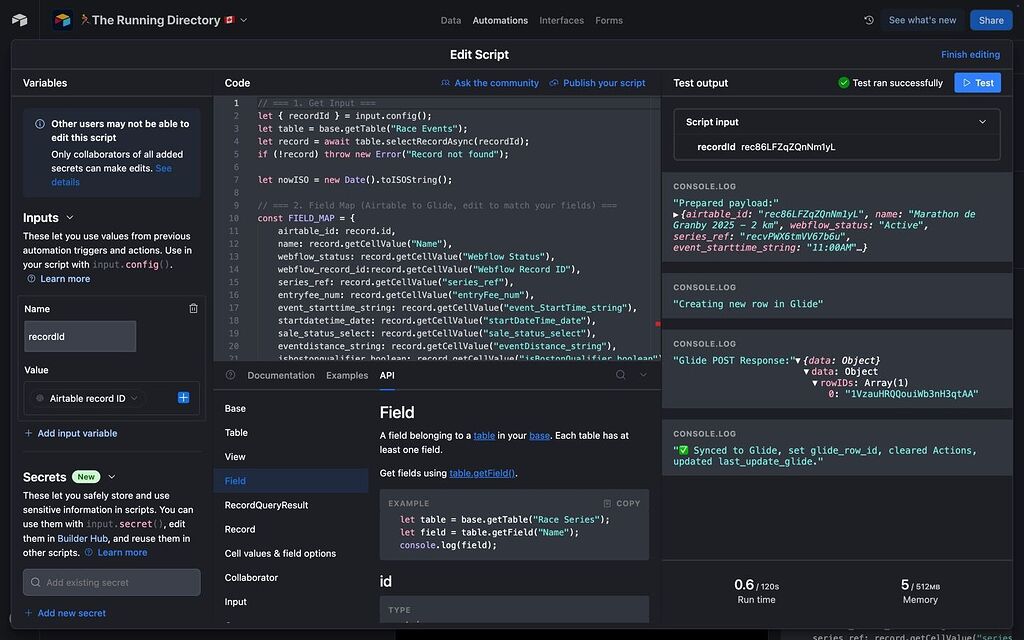
Task: Open the Examples tab in the docs panel
Action: click(x=347, y=375)
